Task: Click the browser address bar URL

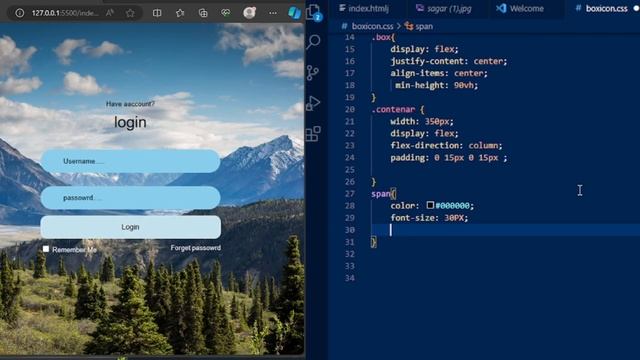Action: (x=64, y=13)
